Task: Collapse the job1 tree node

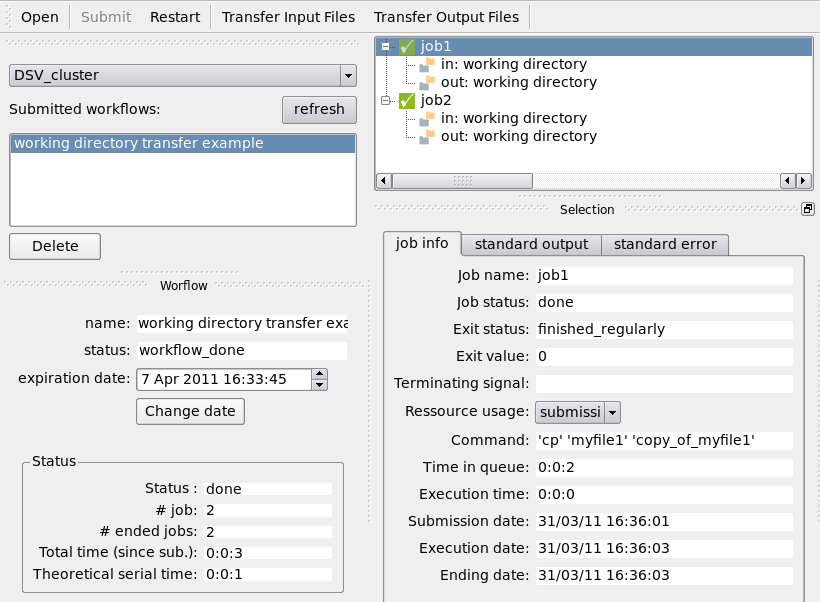Action: pyautogui.click(x=386, y=47)
